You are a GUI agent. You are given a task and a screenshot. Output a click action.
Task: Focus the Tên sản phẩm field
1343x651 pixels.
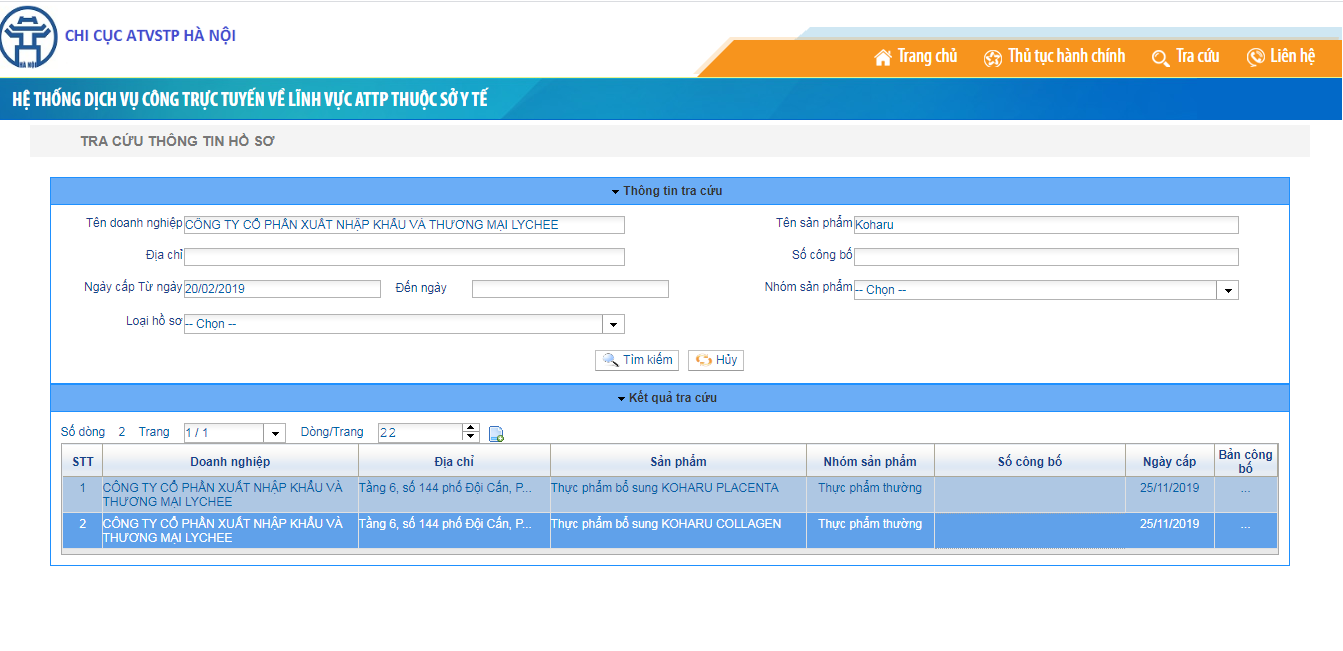point(1046,225)
